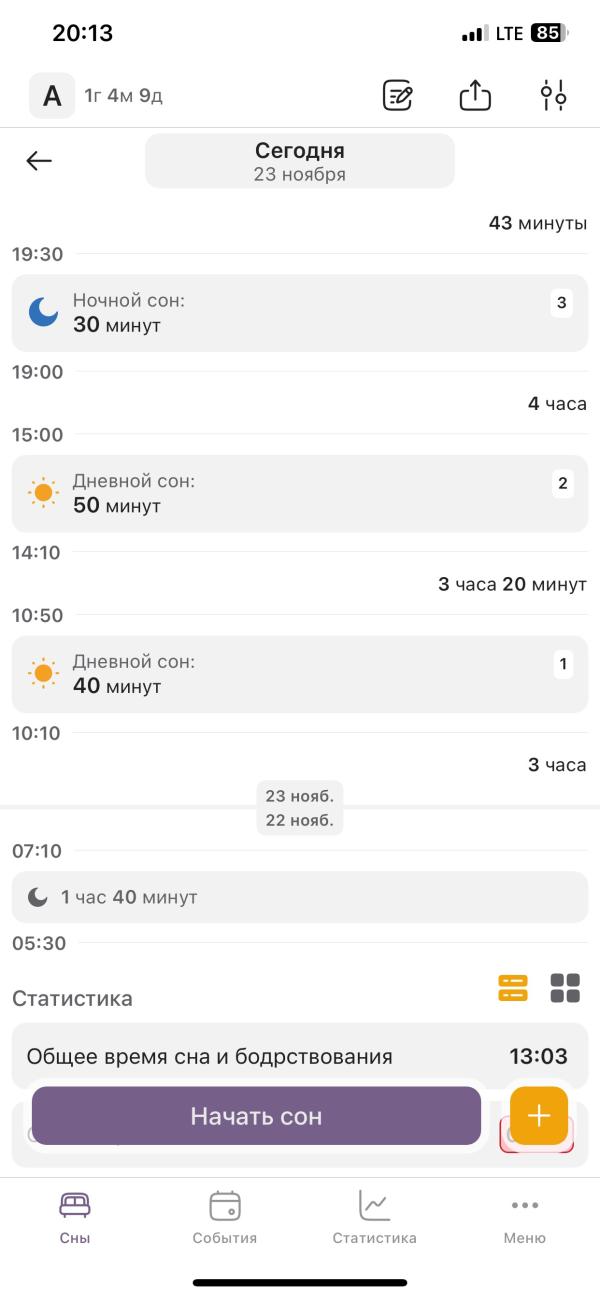Open the child profile avatar A
Viewport: 600px width, 1298px height.
pyautogui.click(x=52, y=96)
